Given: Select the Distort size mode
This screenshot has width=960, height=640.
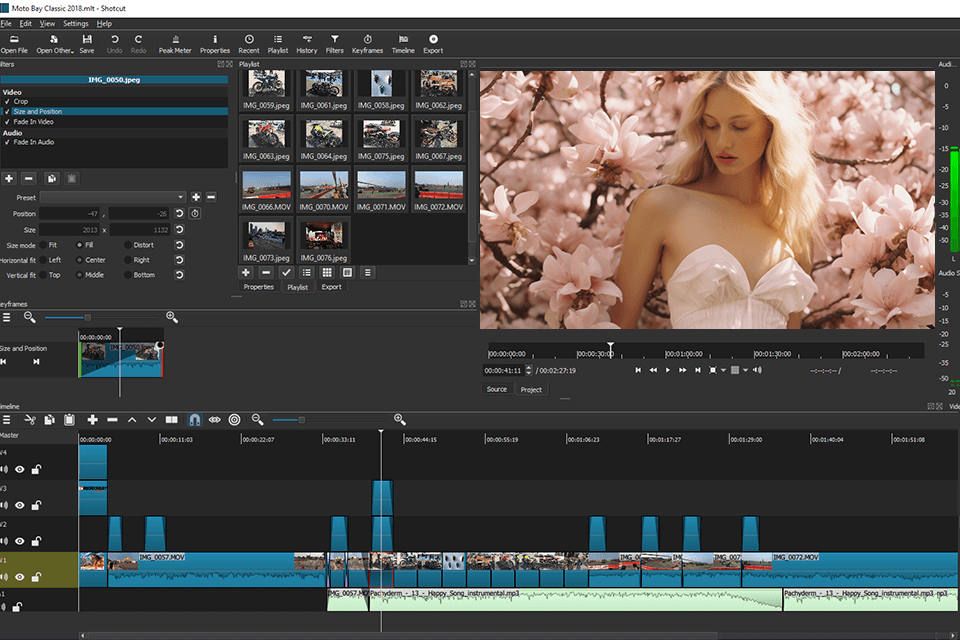Looking at the screenshot, I should click(127, 245).
